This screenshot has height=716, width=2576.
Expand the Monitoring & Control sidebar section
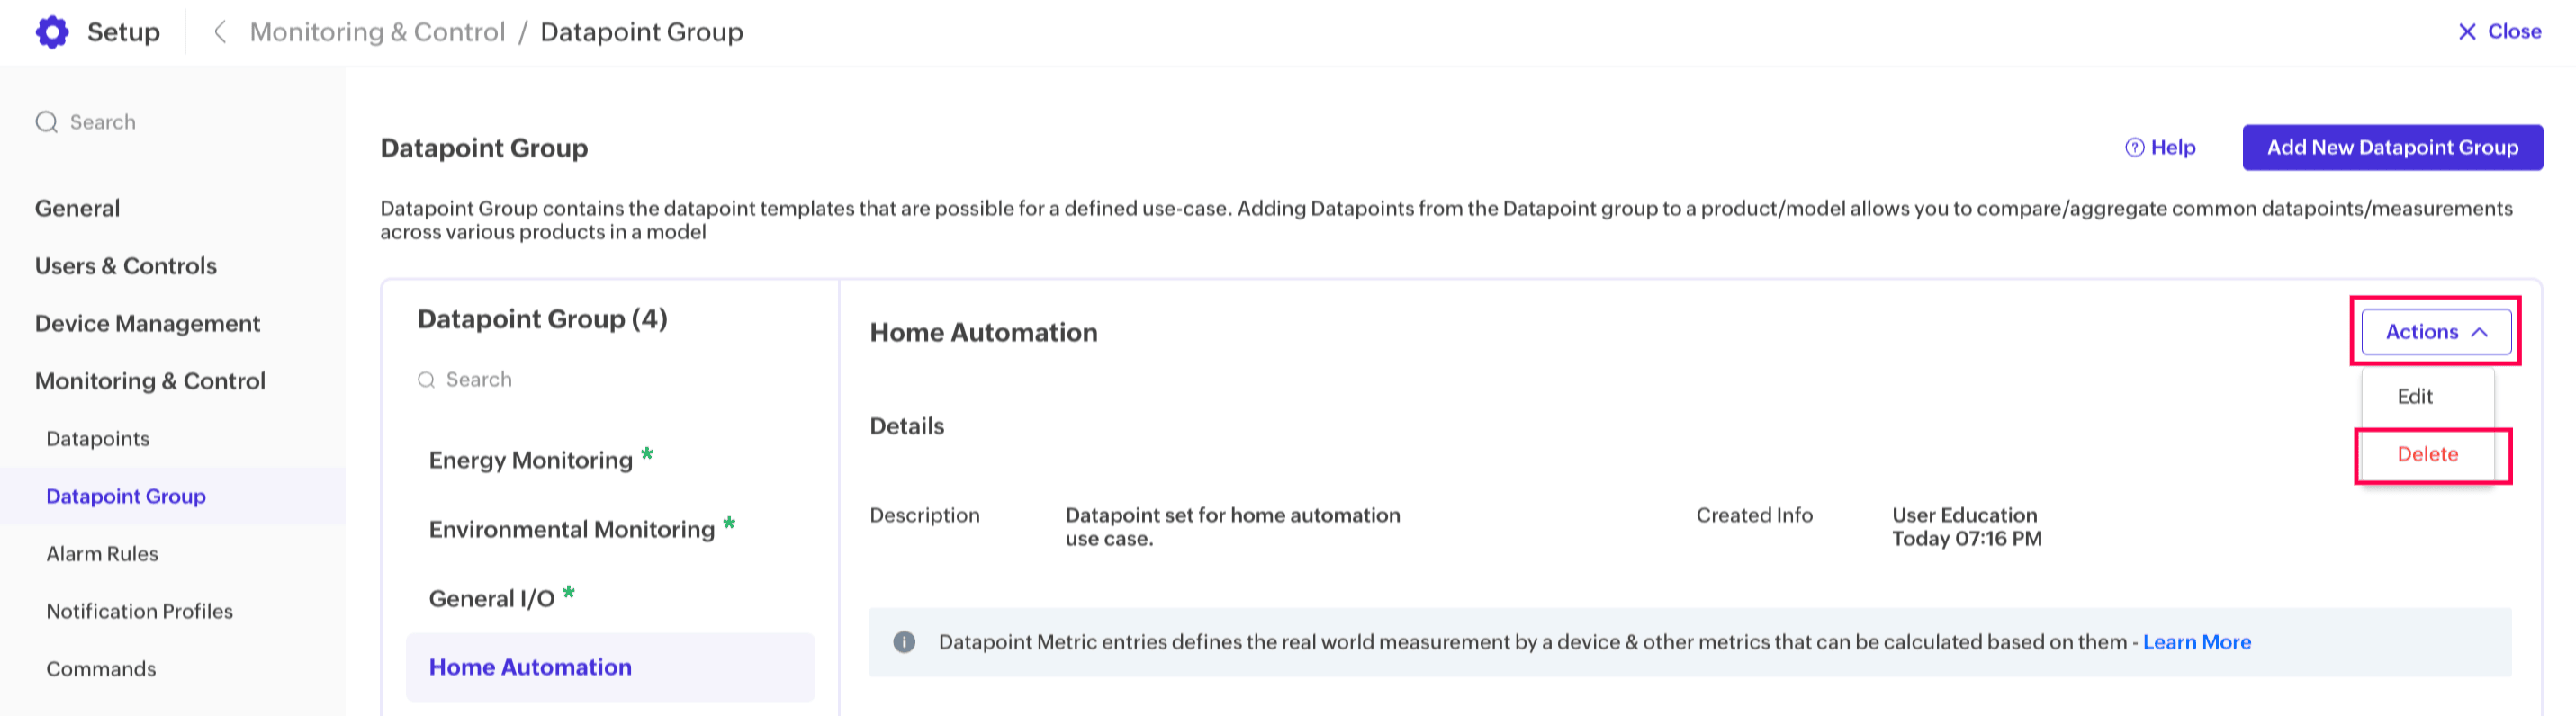[x=150, y=381]
